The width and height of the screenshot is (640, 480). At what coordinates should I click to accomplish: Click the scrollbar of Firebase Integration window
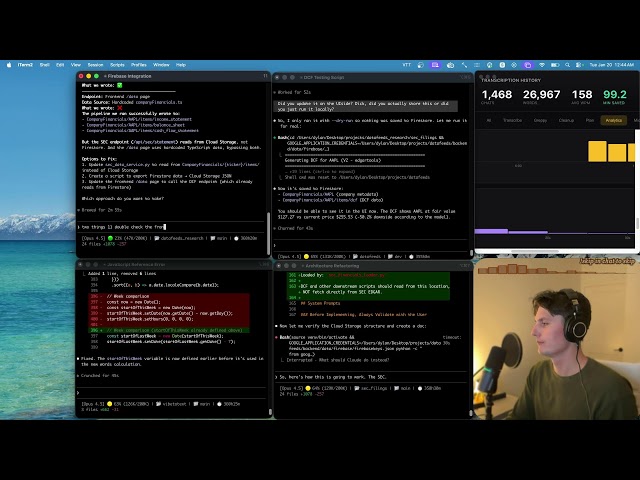tap(268, 233)
